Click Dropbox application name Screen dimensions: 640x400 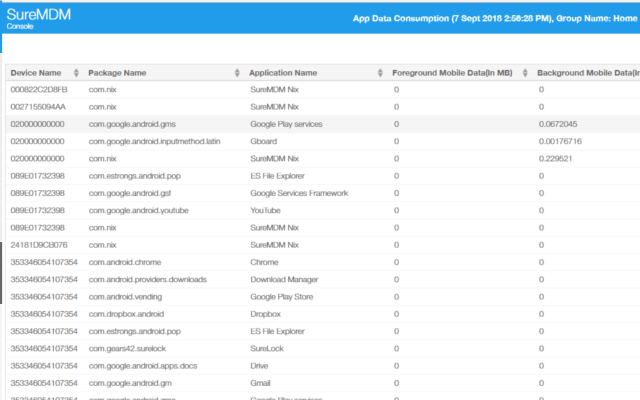coord(265,314)
